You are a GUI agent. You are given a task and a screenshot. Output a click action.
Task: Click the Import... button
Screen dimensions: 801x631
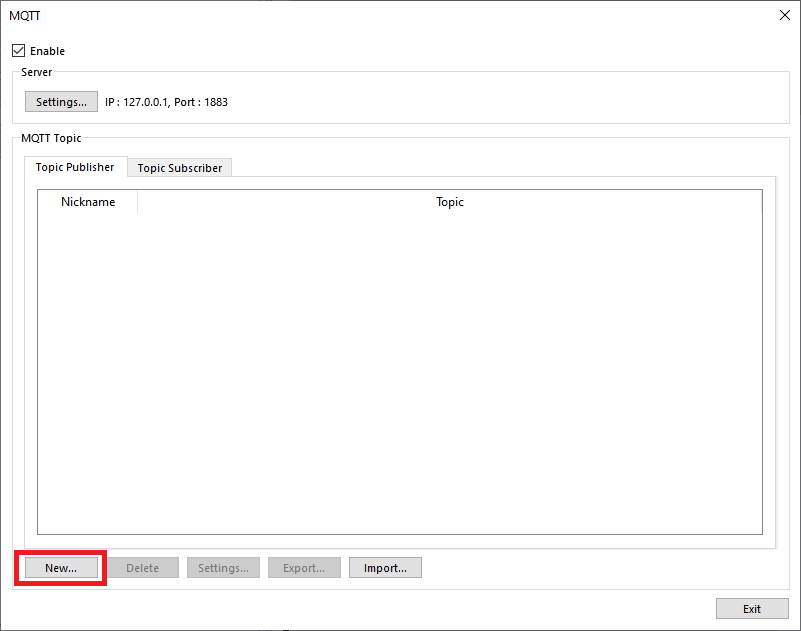click(x=385, y=568)
